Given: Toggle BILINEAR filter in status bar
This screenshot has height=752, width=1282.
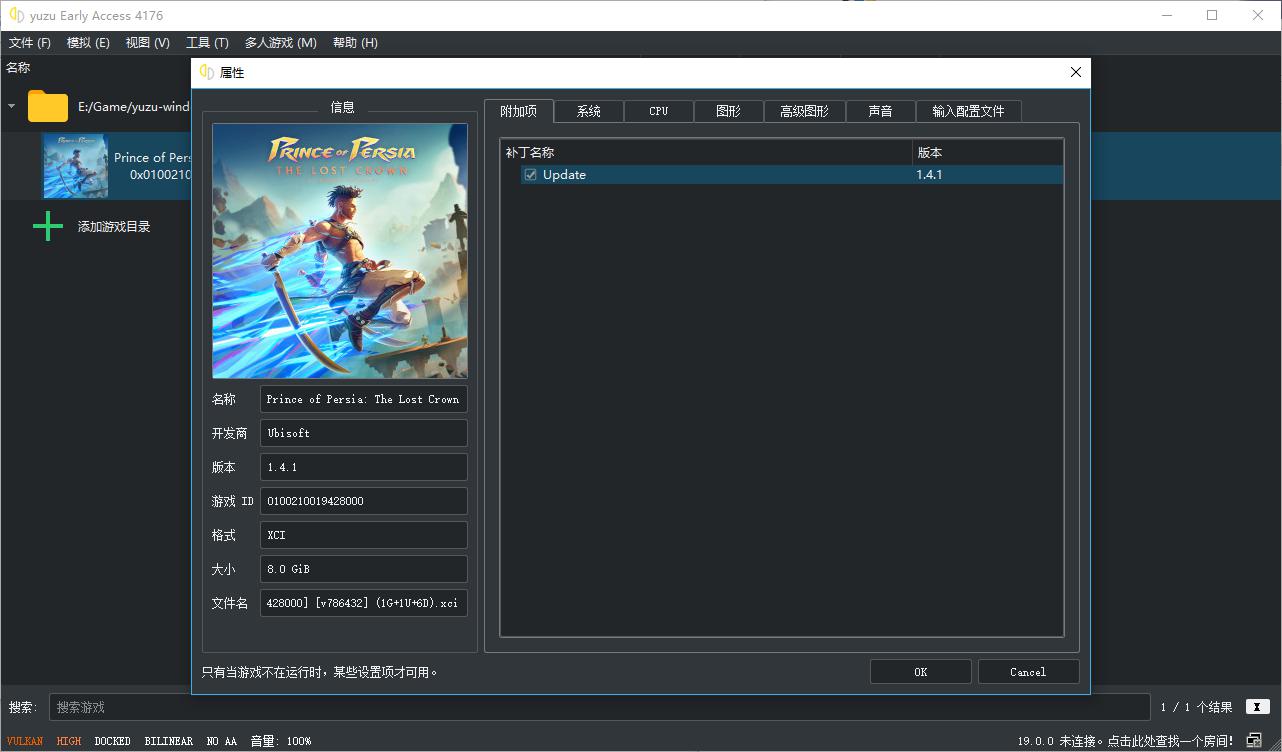Looking at the screenshot, I should (169, 741).
